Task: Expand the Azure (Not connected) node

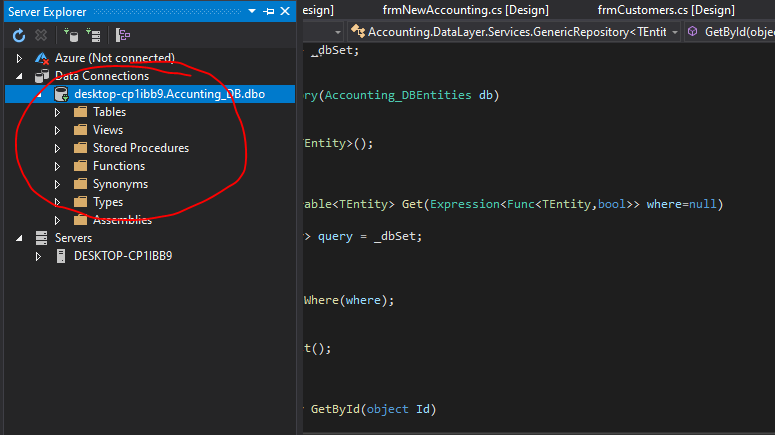Action: (x=19, y=58)
